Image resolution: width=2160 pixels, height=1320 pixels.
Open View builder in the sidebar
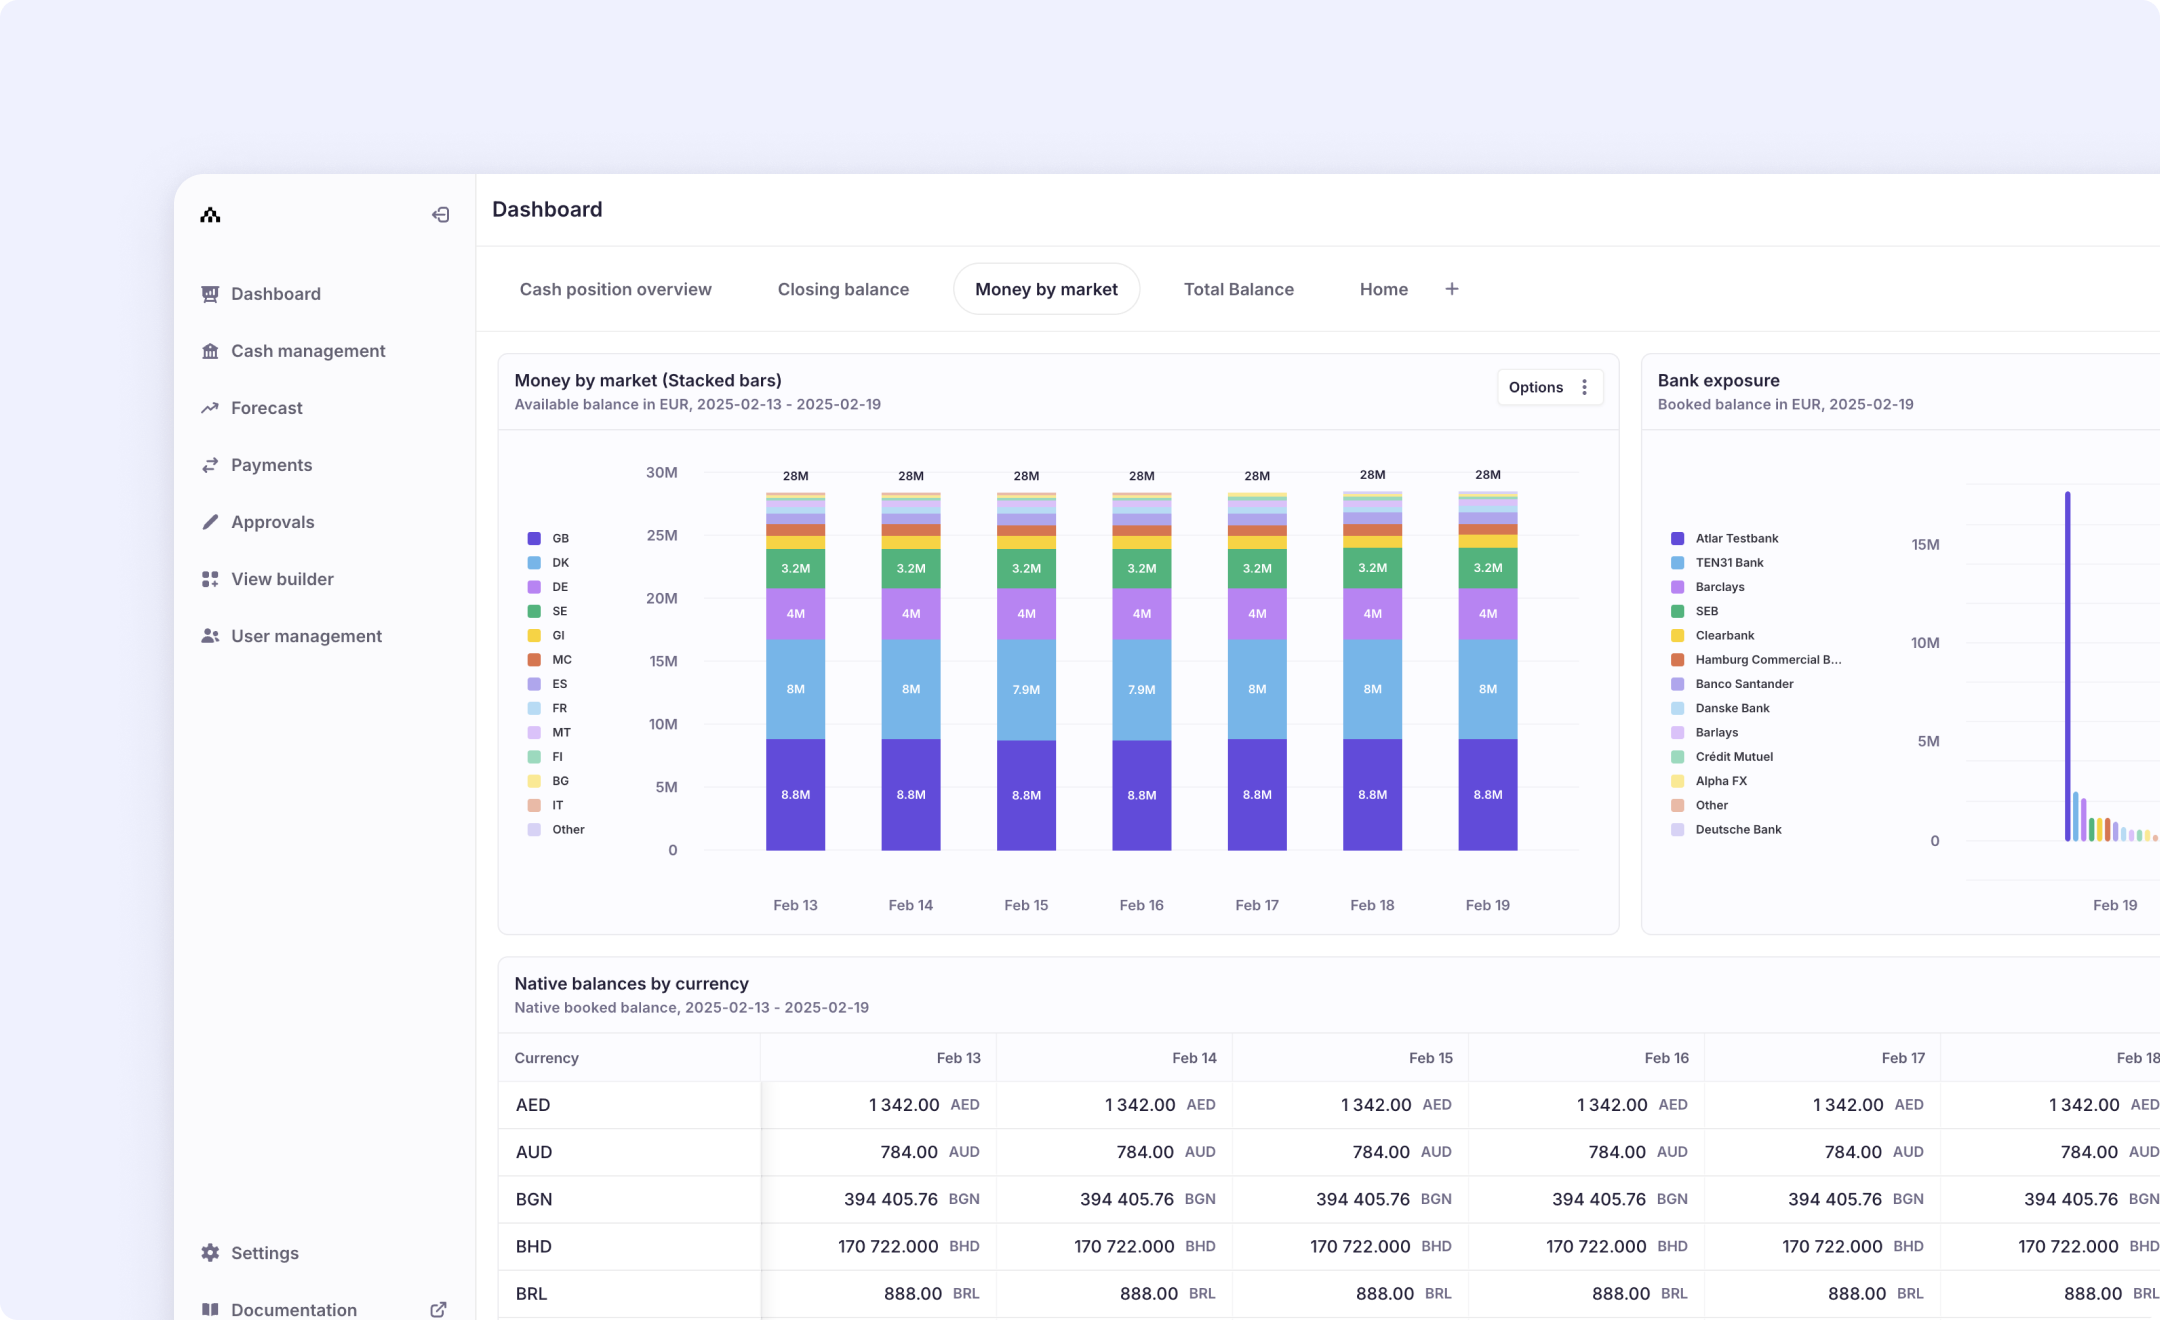pos(282,579)
